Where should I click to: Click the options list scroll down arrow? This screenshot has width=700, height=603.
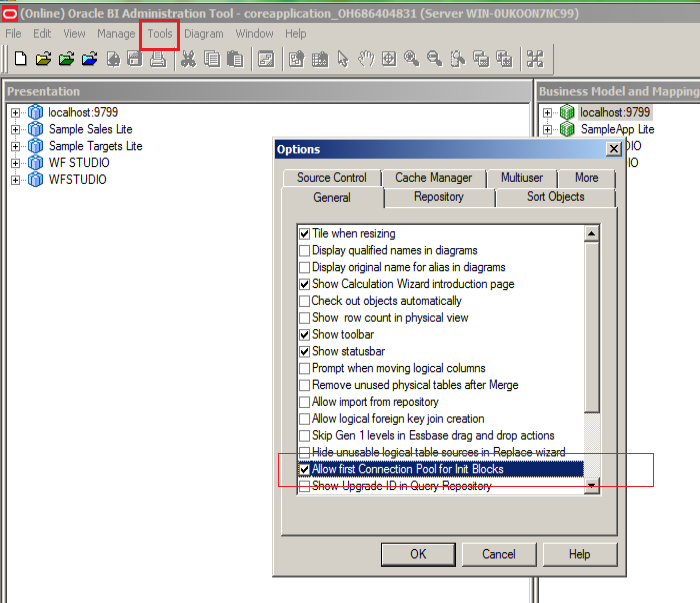pyautogui.click(x=592, y=485)
